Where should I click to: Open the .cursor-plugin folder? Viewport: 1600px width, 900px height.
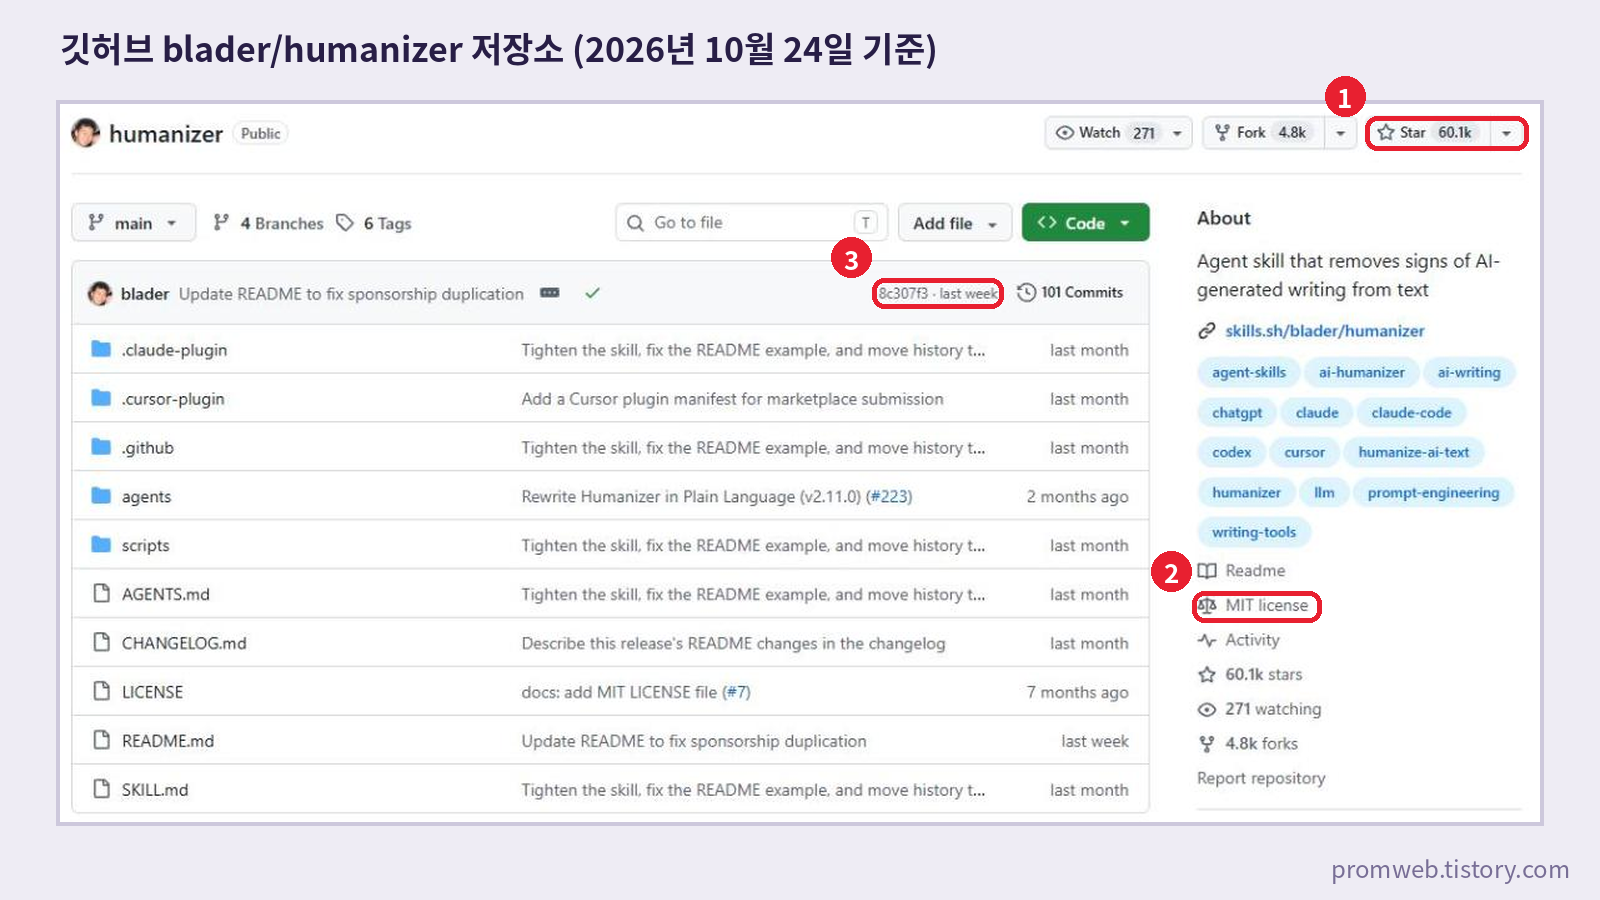click(x=173, y=399)
